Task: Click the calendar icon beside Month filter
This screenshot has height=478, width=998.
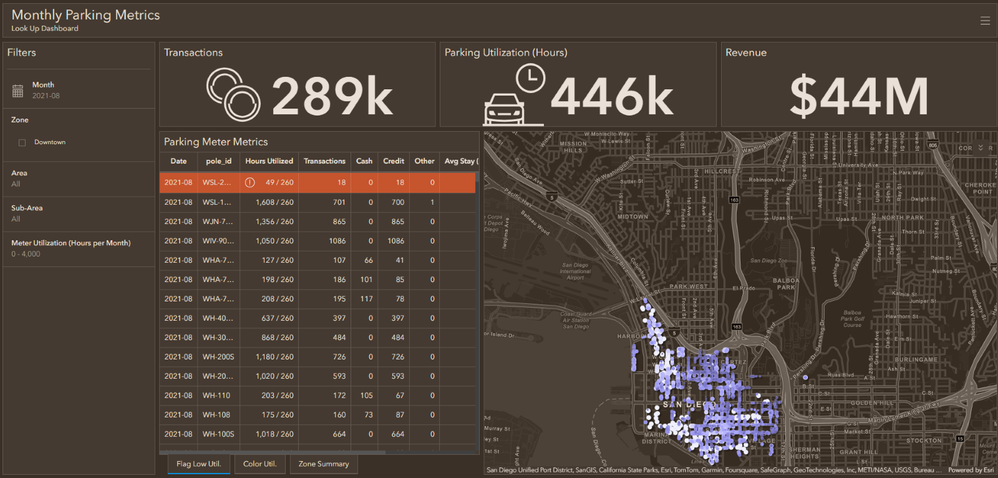Action: click(x=18, y=91)
